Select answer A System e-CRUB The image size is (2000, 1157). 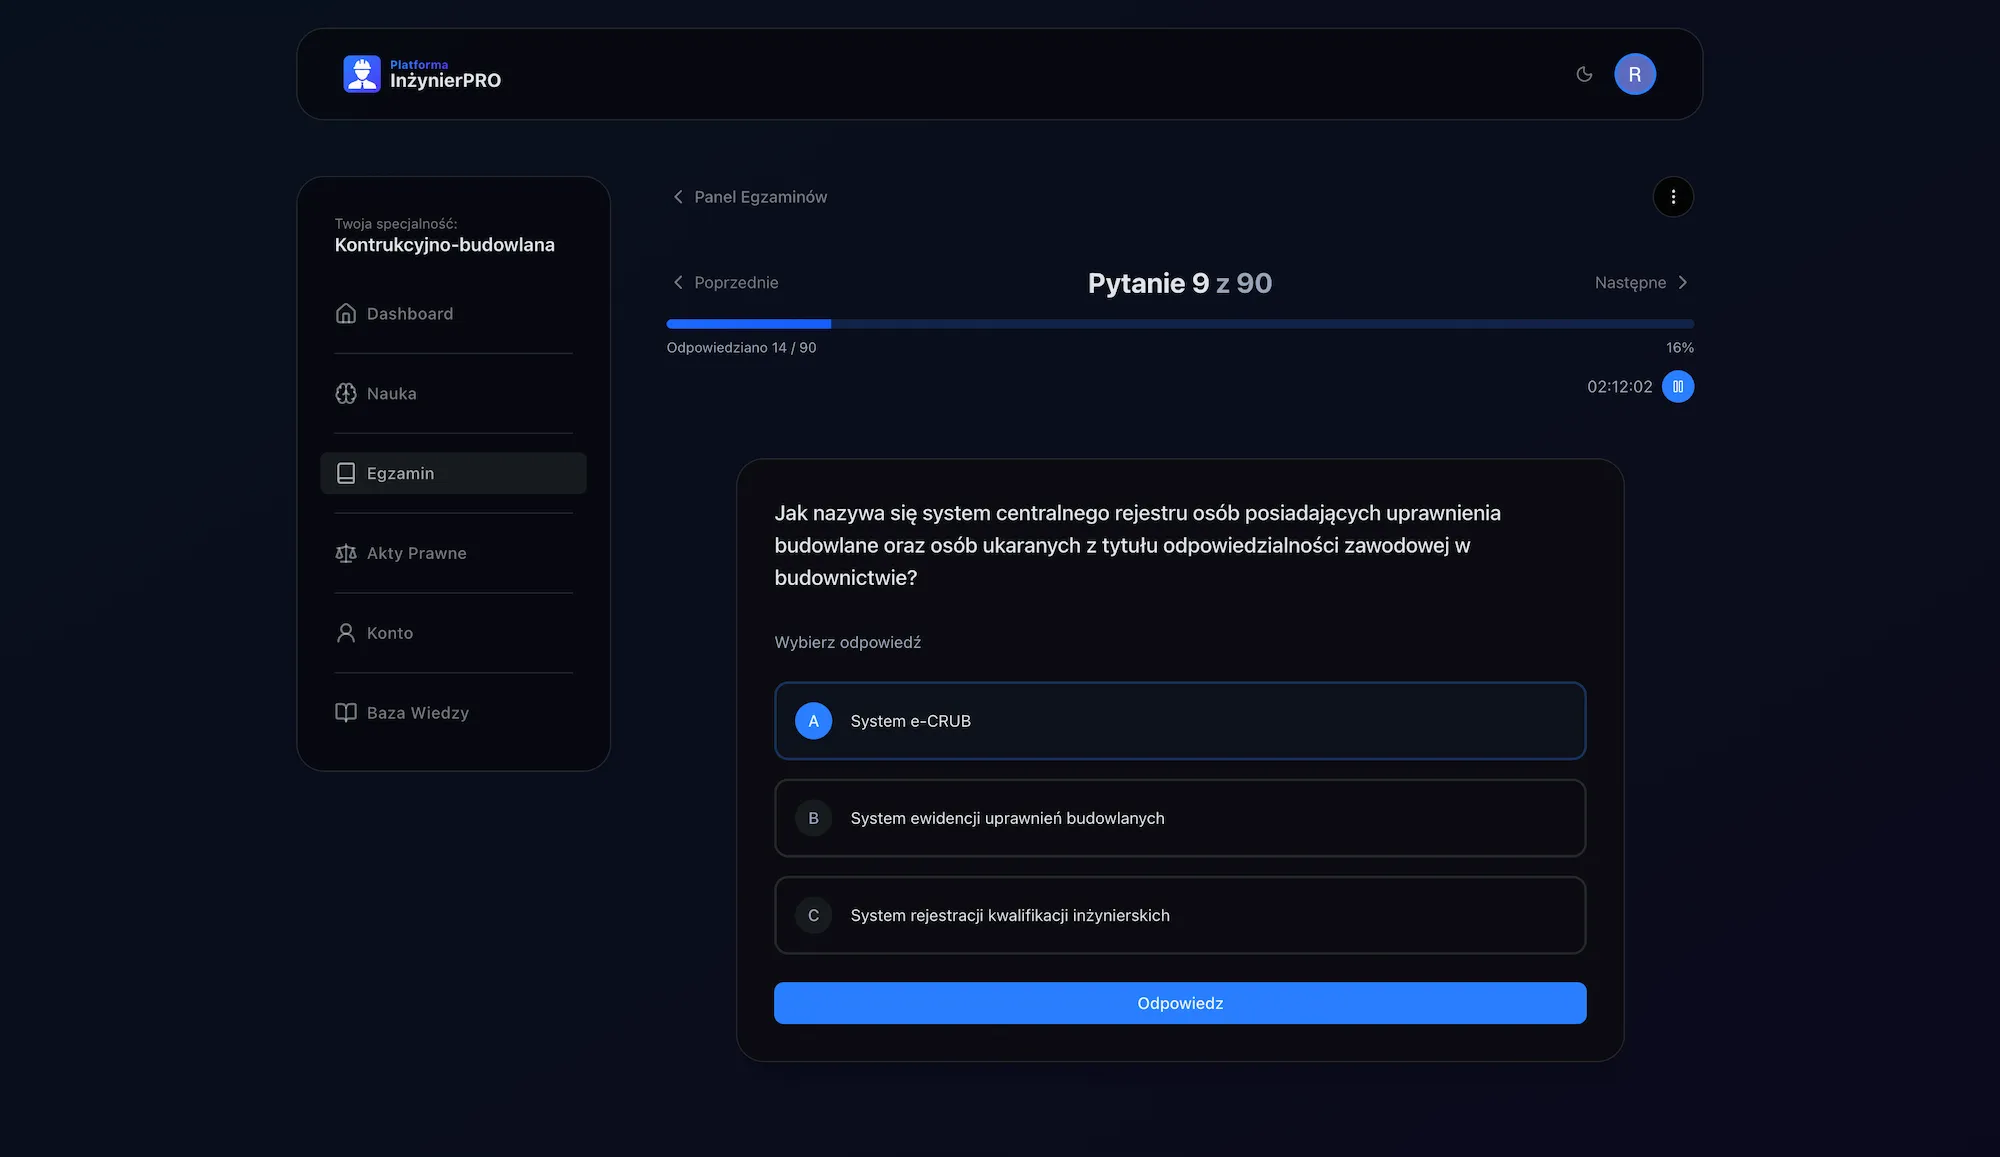coord(1179,721)
